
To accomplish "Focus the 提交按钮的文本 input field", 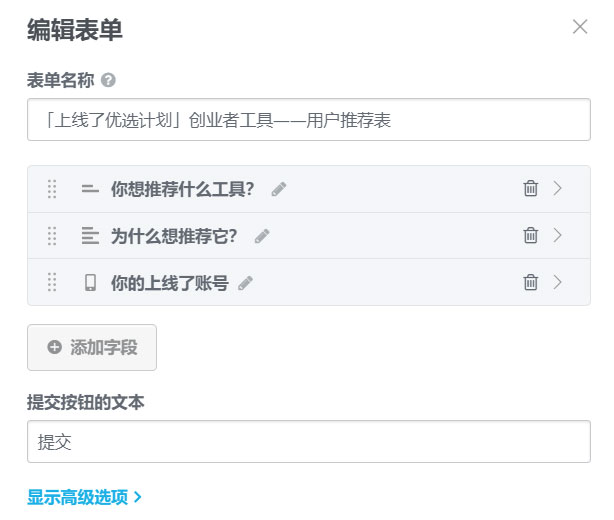I will click(309, 441).
